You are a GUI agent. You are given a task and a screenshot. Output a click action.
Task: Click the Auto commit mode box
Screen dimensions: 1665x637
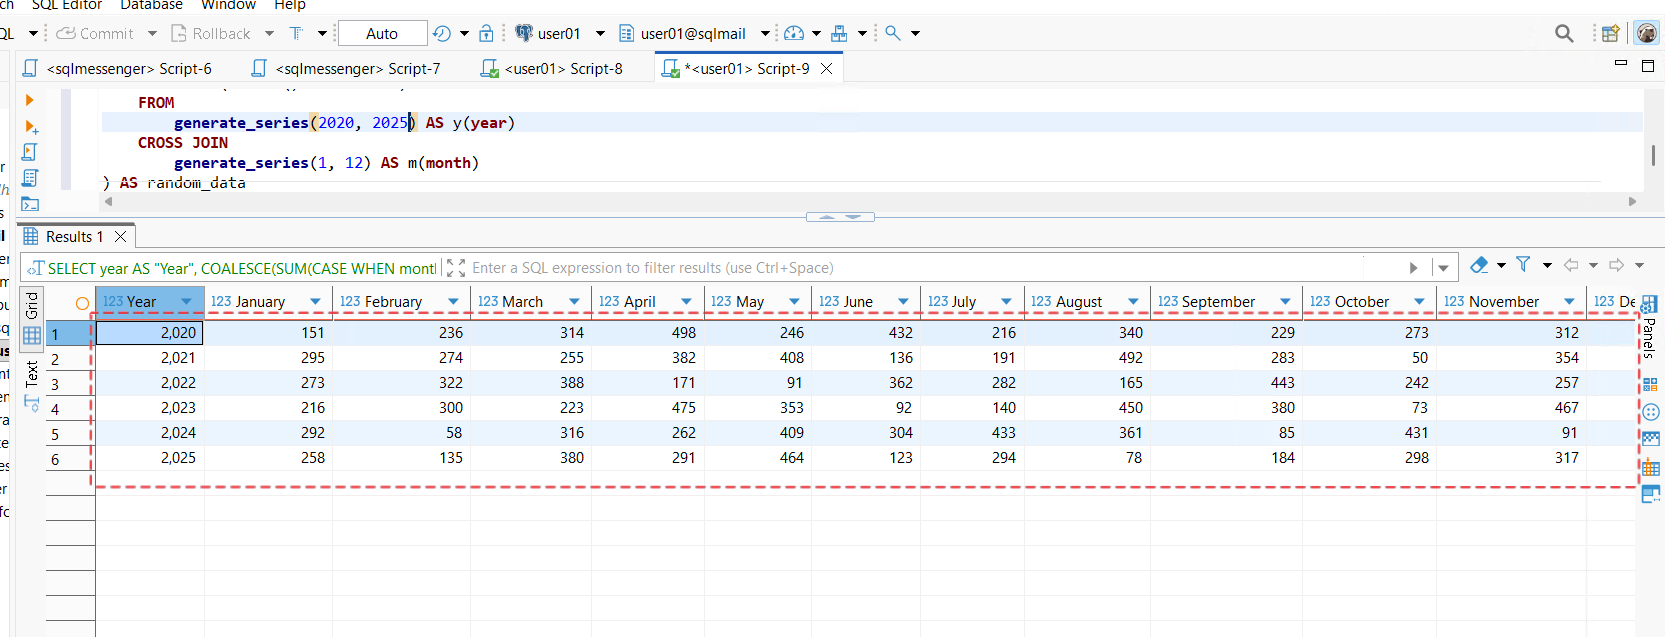click(382, 33)
